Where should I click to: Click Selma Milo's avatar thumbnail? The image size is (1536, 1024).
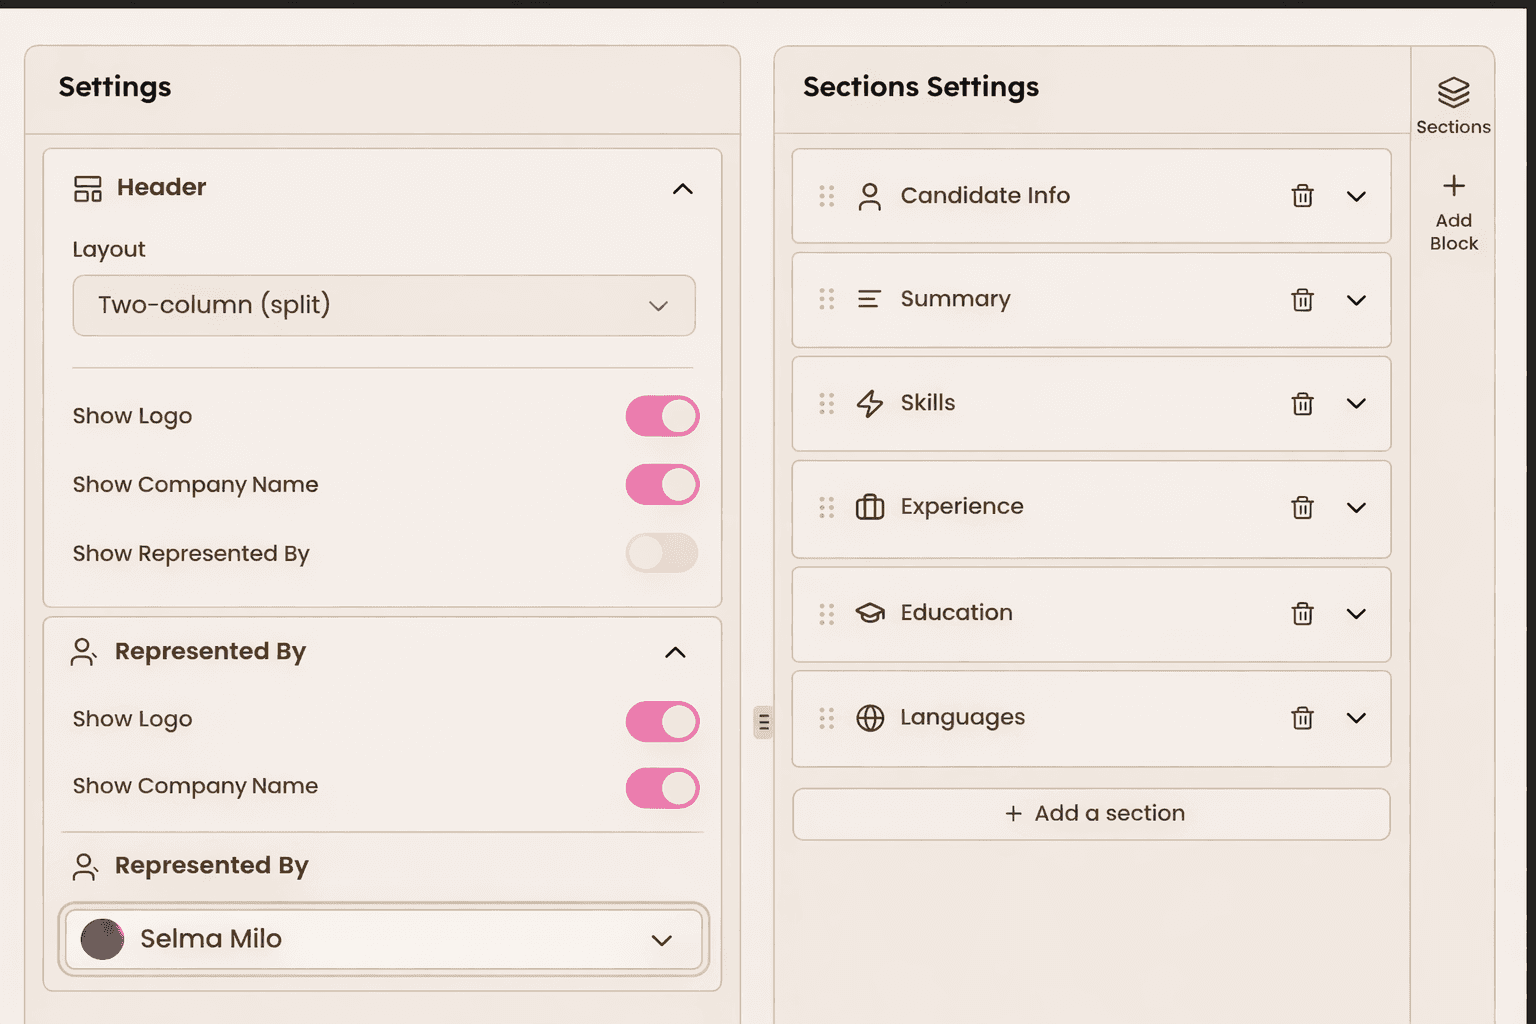tap(101, 939)
